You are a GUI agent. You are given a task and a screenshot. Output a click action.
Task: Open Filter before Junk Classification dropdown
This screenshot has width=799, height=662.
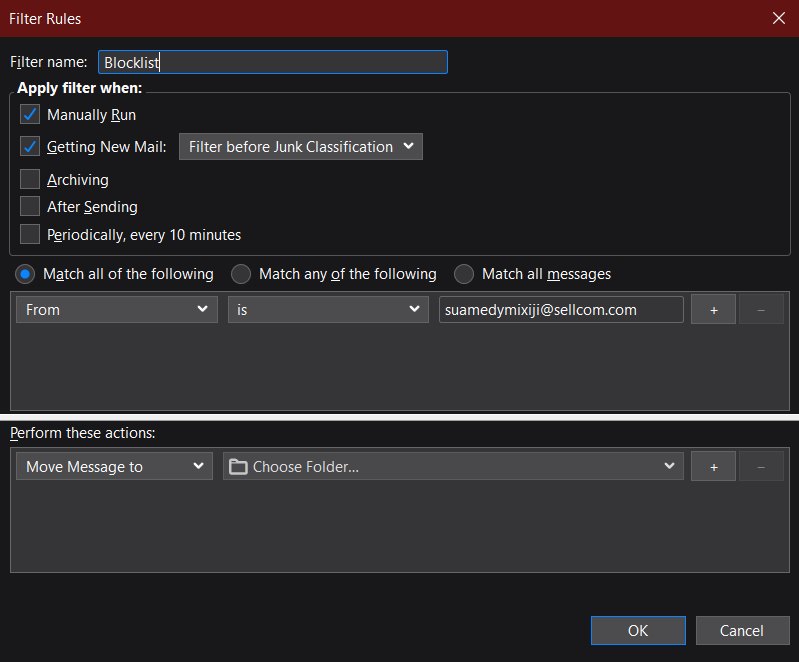point(300,147)
